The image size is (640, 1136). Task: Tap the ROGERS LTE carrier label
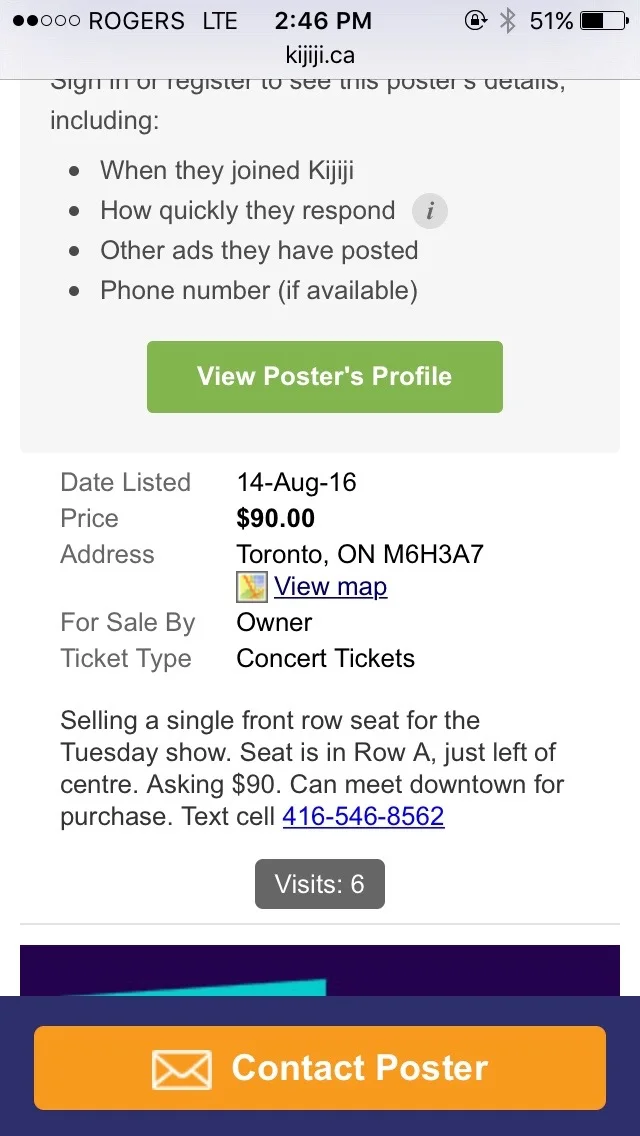click(x=162, y=20)
